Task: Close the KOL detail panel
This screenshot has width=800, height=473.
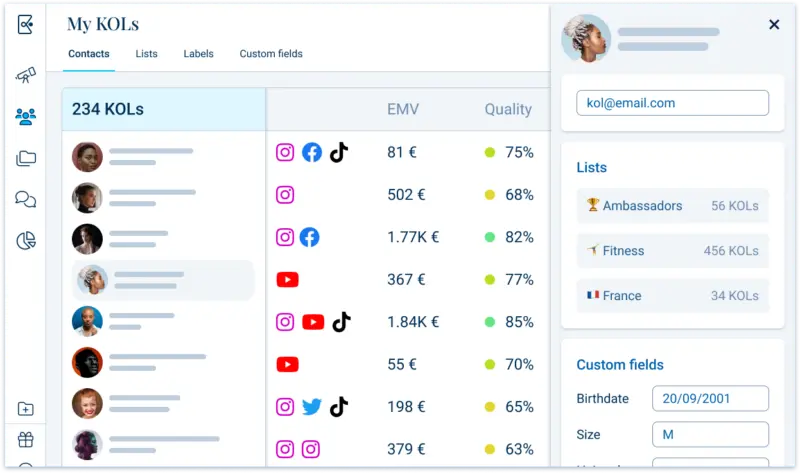Action: pos(774,25)
